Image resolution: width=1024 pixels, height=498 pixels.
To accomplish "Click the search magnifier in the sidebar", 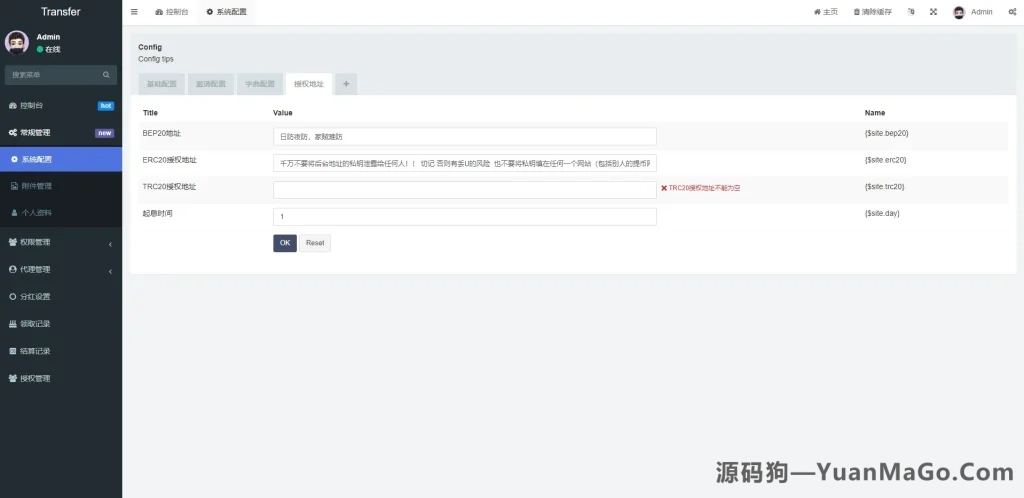I will [x=106, y=75].
